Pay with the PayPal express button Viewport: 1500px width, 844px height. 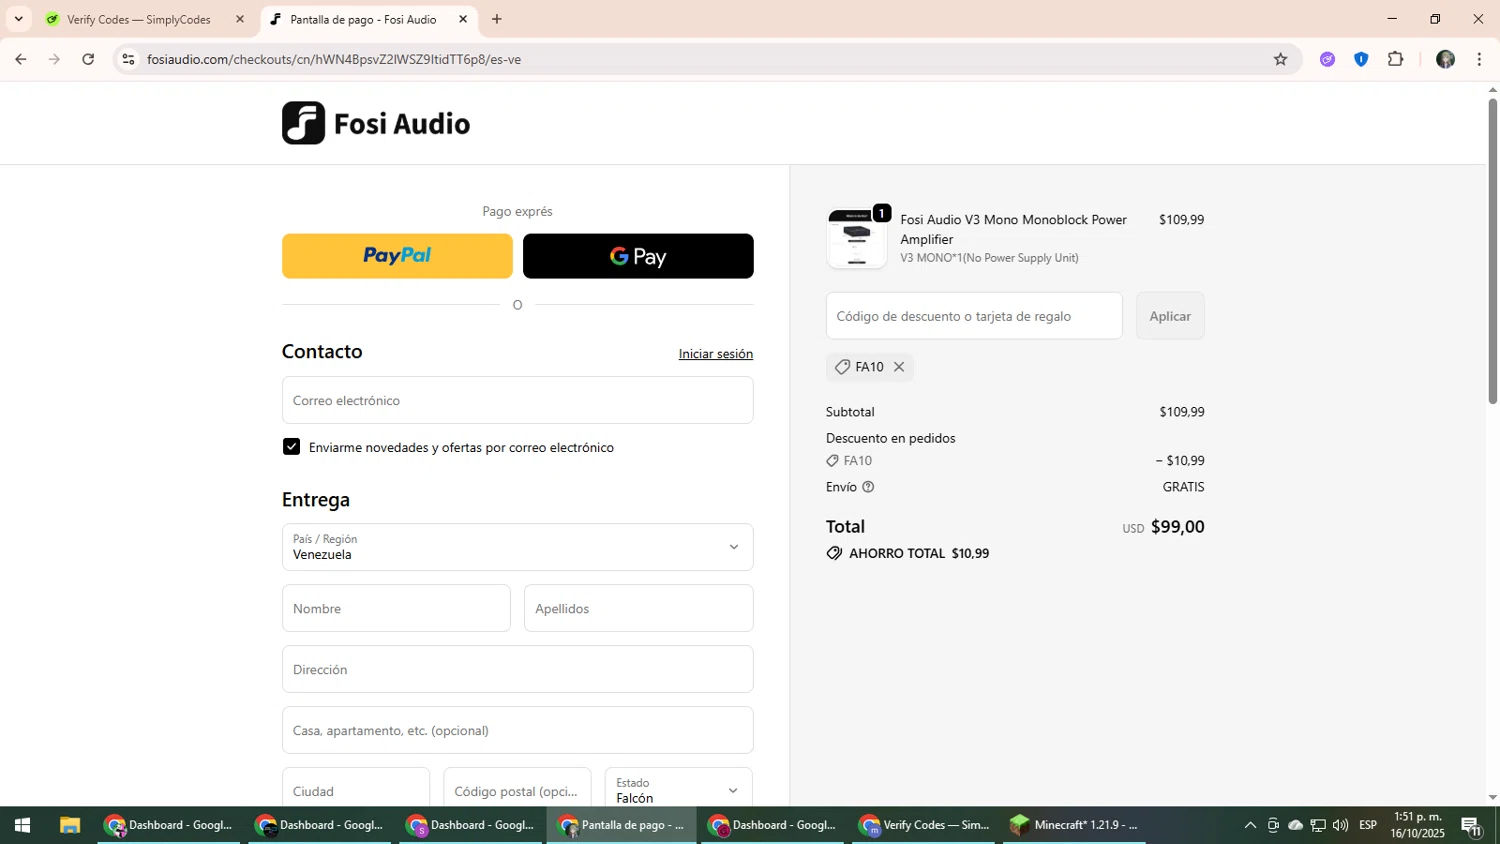pyautogui.click(x=397, y=256)
